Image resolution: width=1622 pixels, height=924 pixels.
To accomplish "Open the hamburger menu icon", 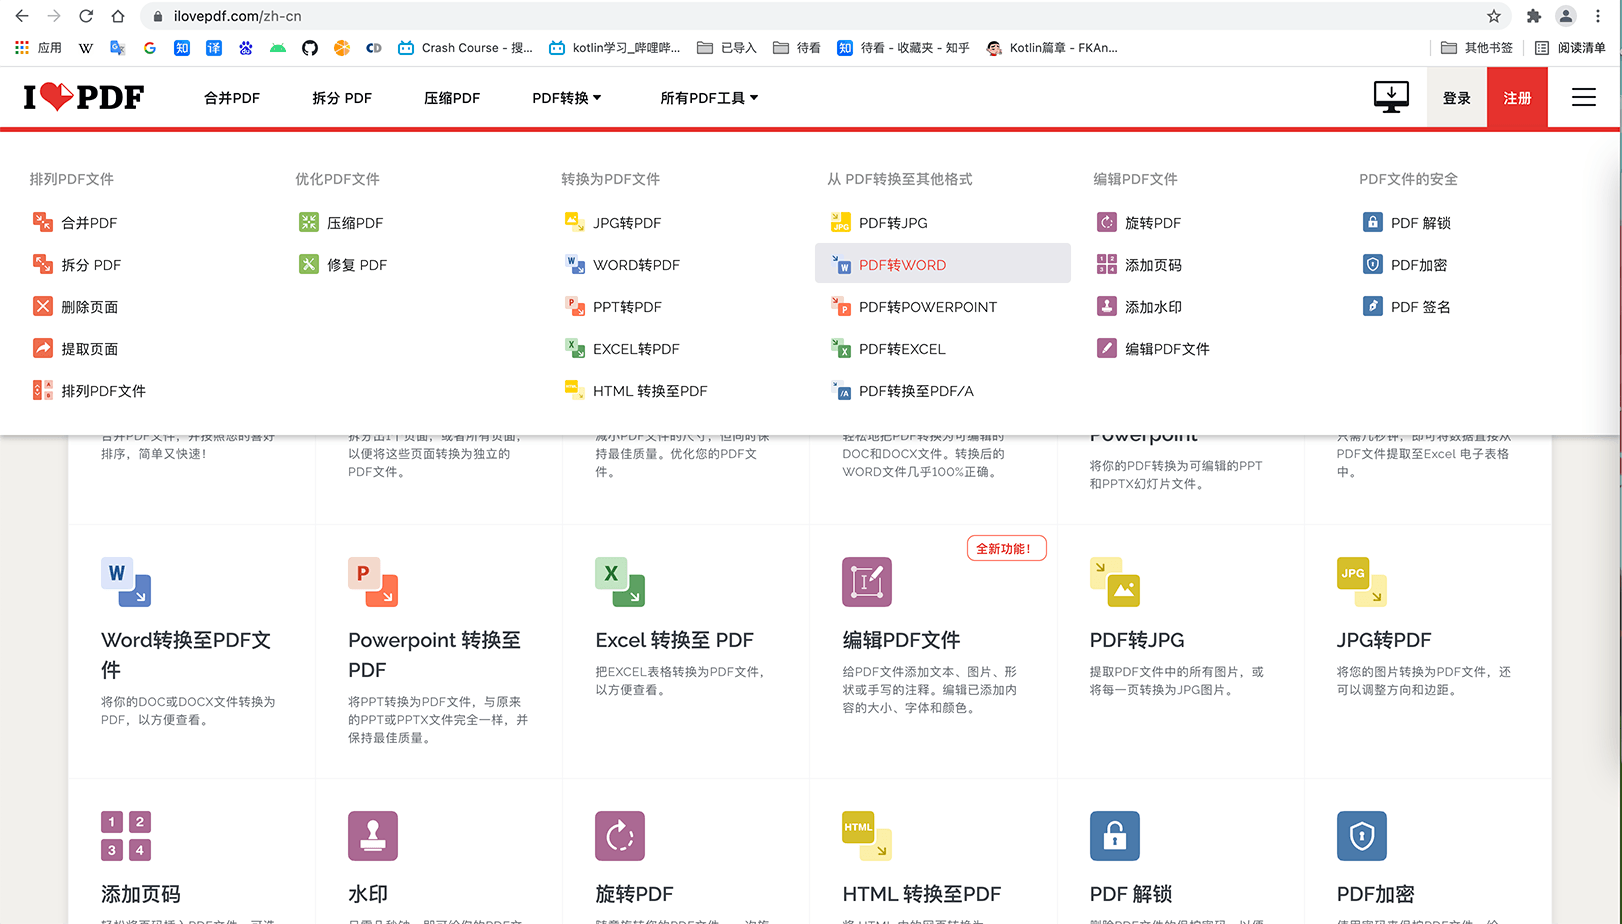I will click(x=1583, y=97).
